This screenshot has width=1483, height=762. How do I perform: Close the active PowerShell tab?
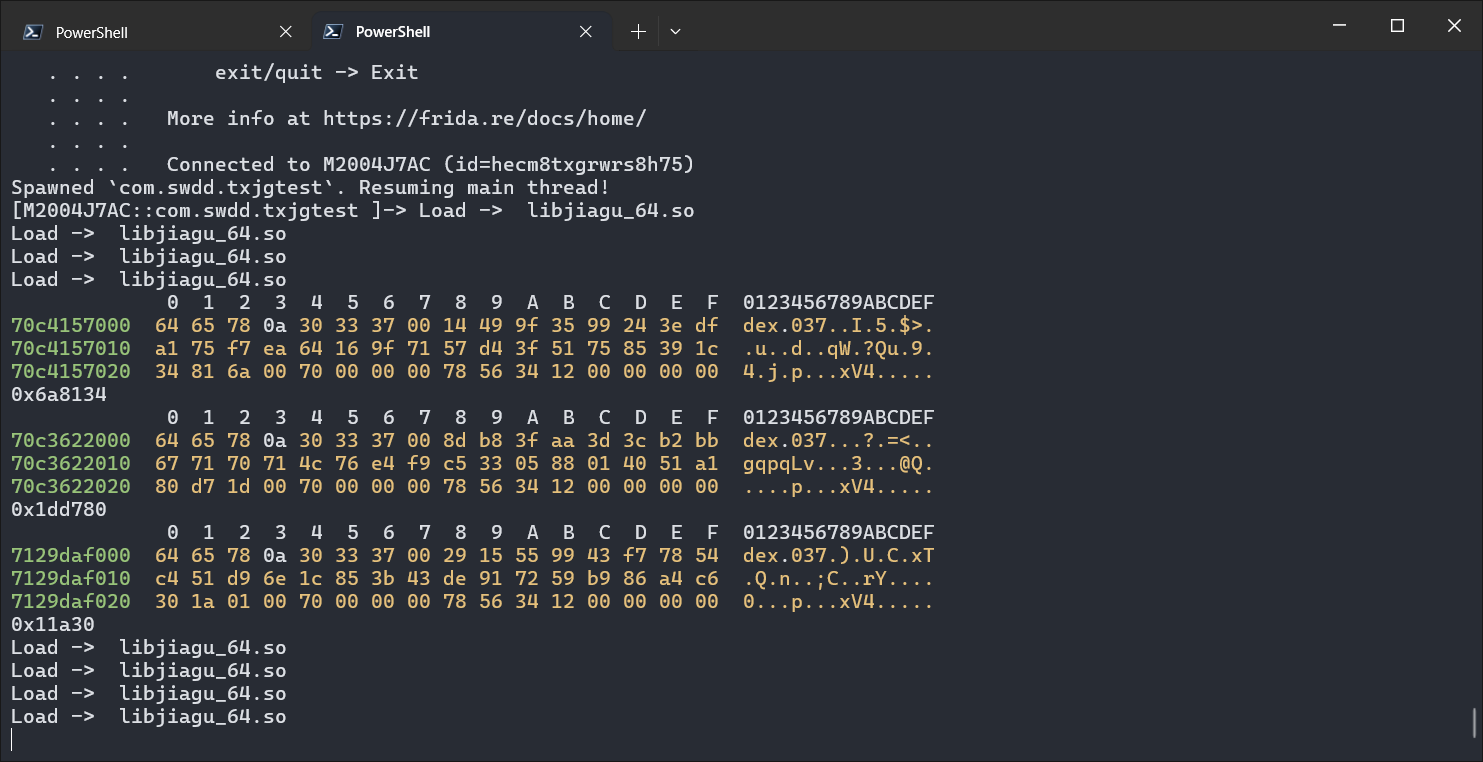[586, 32]
